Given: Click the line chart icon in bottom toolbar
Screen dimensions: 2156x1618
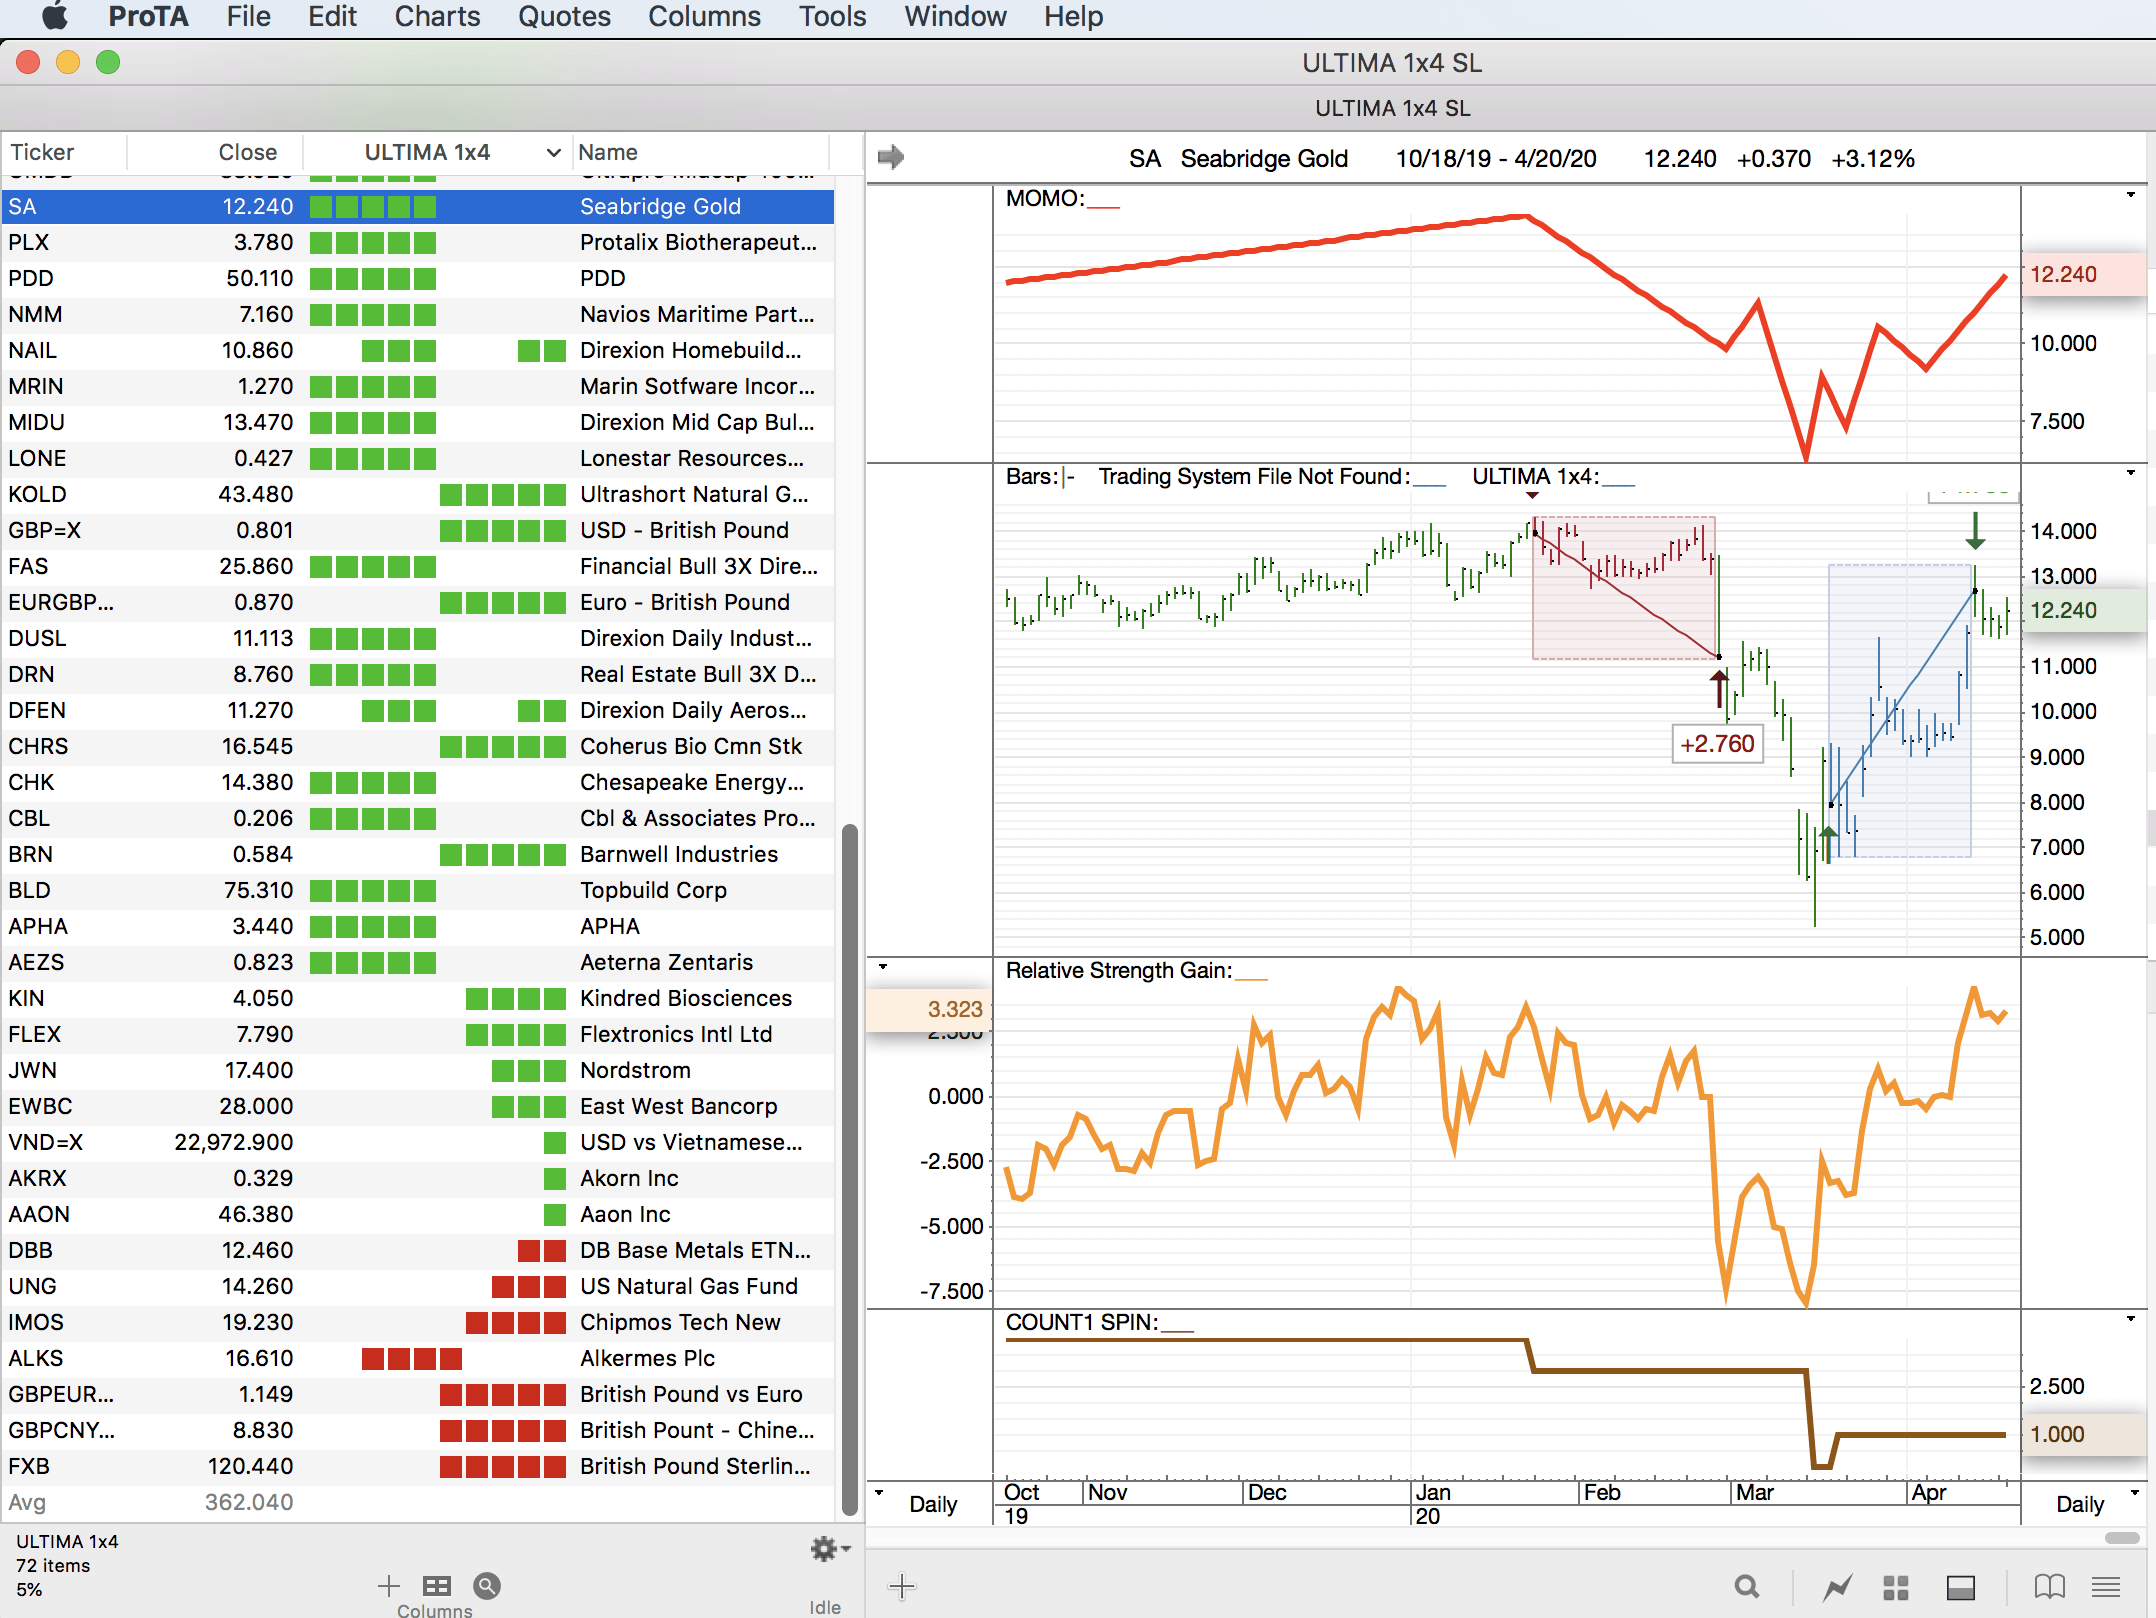Looking at the screenshot, I should pos(1836,1587).
